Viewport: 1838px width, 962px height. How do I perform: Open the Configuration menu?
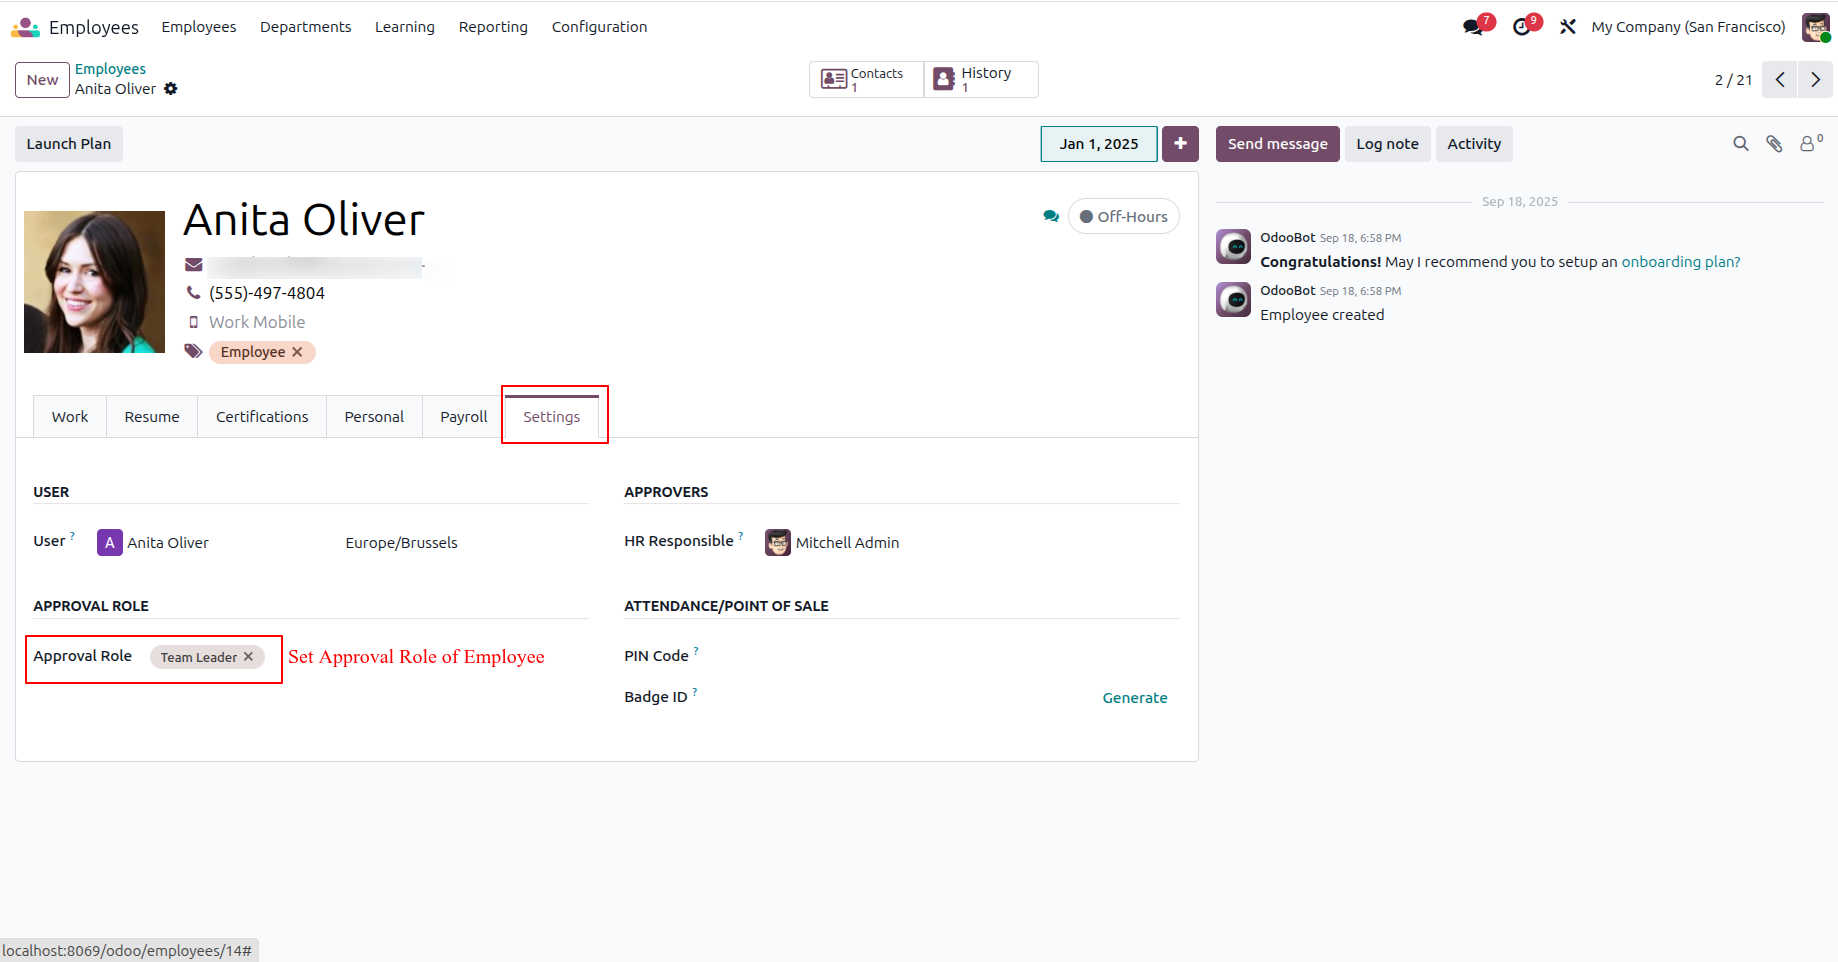[x=599, y=27]
